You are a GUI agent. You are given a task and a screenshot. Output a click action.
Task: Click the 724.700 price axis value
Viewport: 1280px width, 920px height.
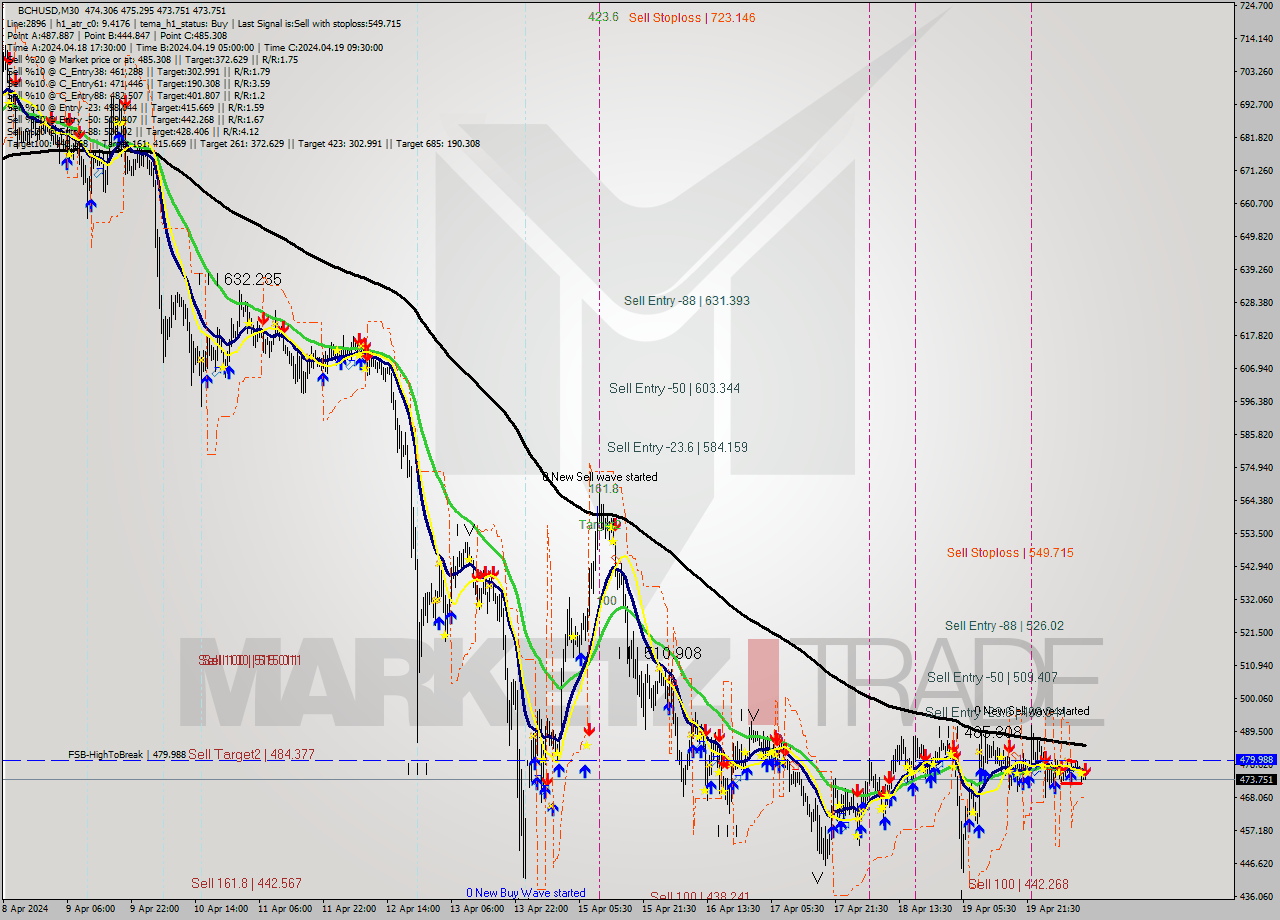[x=1256, y=6]
